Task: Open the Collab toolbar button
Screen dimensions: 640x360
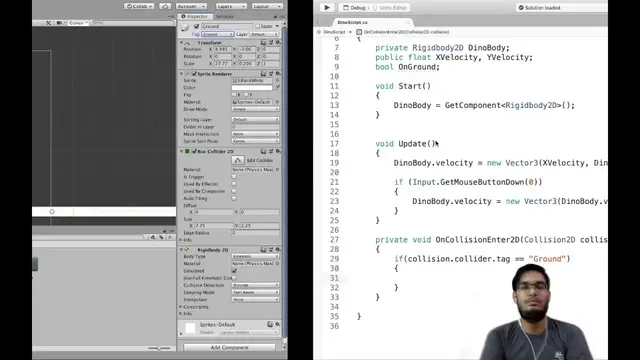Action: pos(139,6)
